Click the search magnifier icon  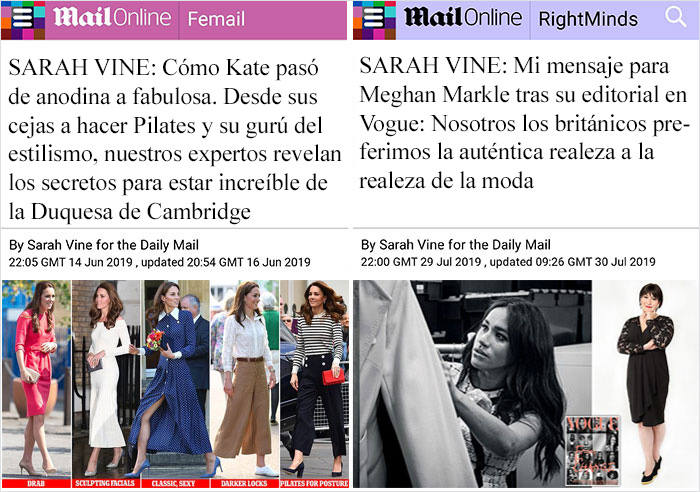(x=675, y=18)
